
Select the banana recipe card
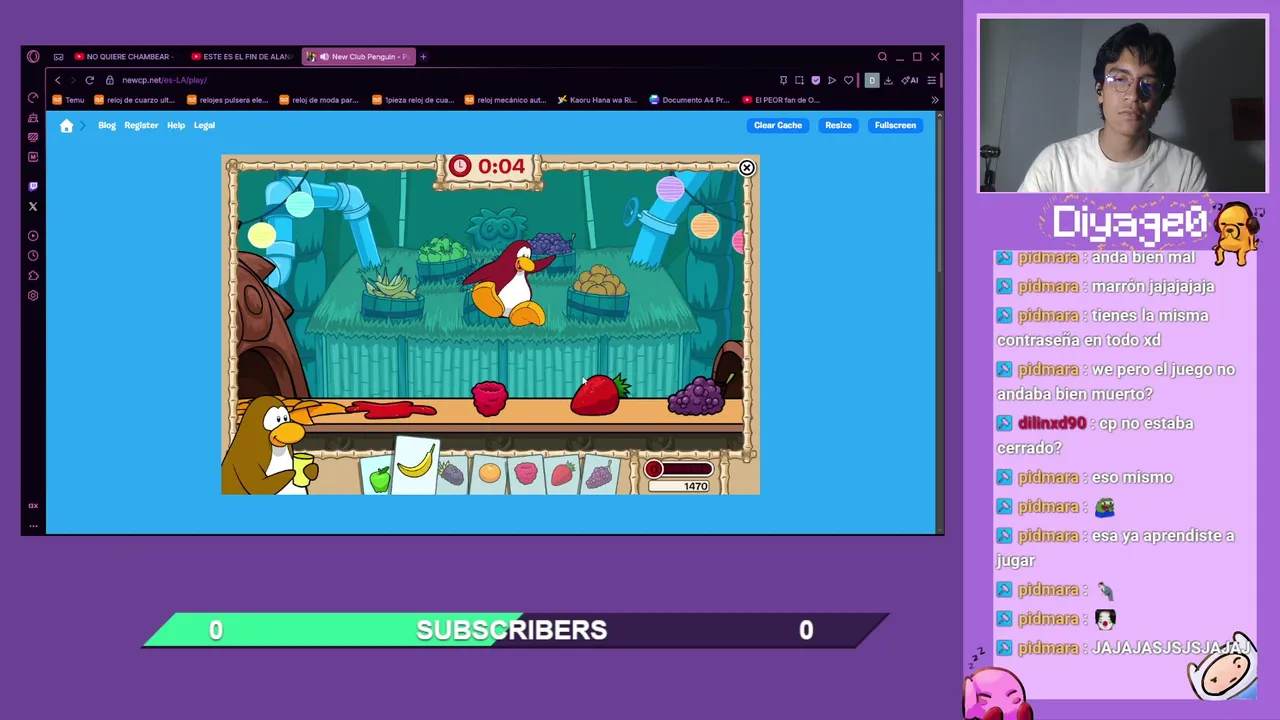pyautogui.click(x=415, y=466)
